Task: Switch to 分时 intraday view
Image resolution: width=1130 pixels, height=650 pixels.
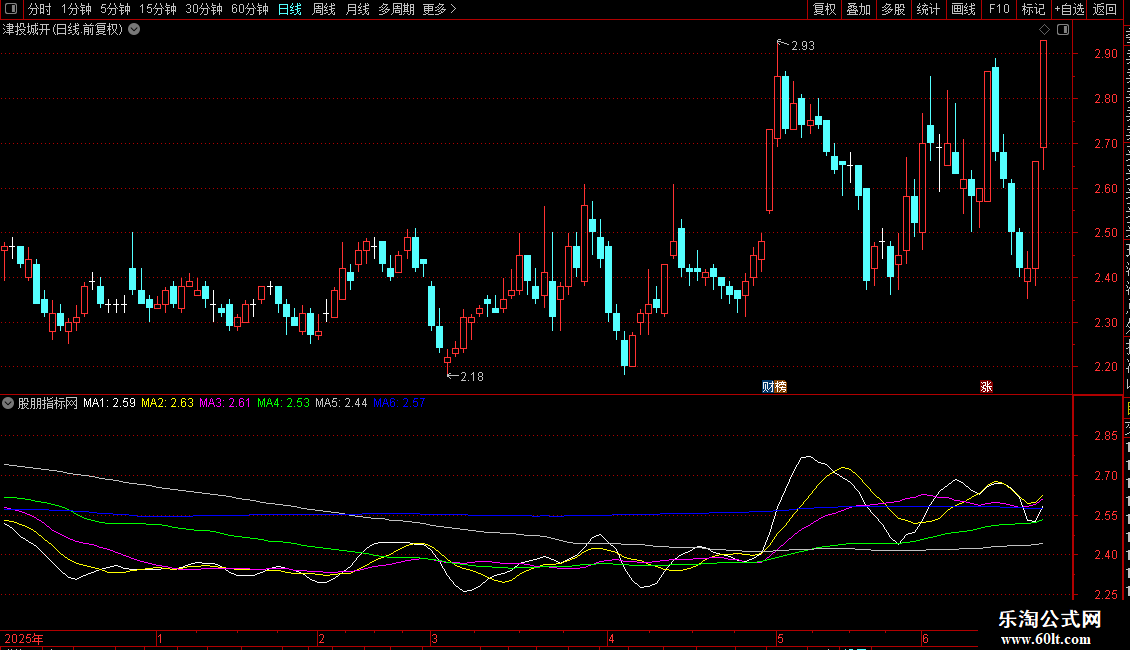Action: pos(40,9)
